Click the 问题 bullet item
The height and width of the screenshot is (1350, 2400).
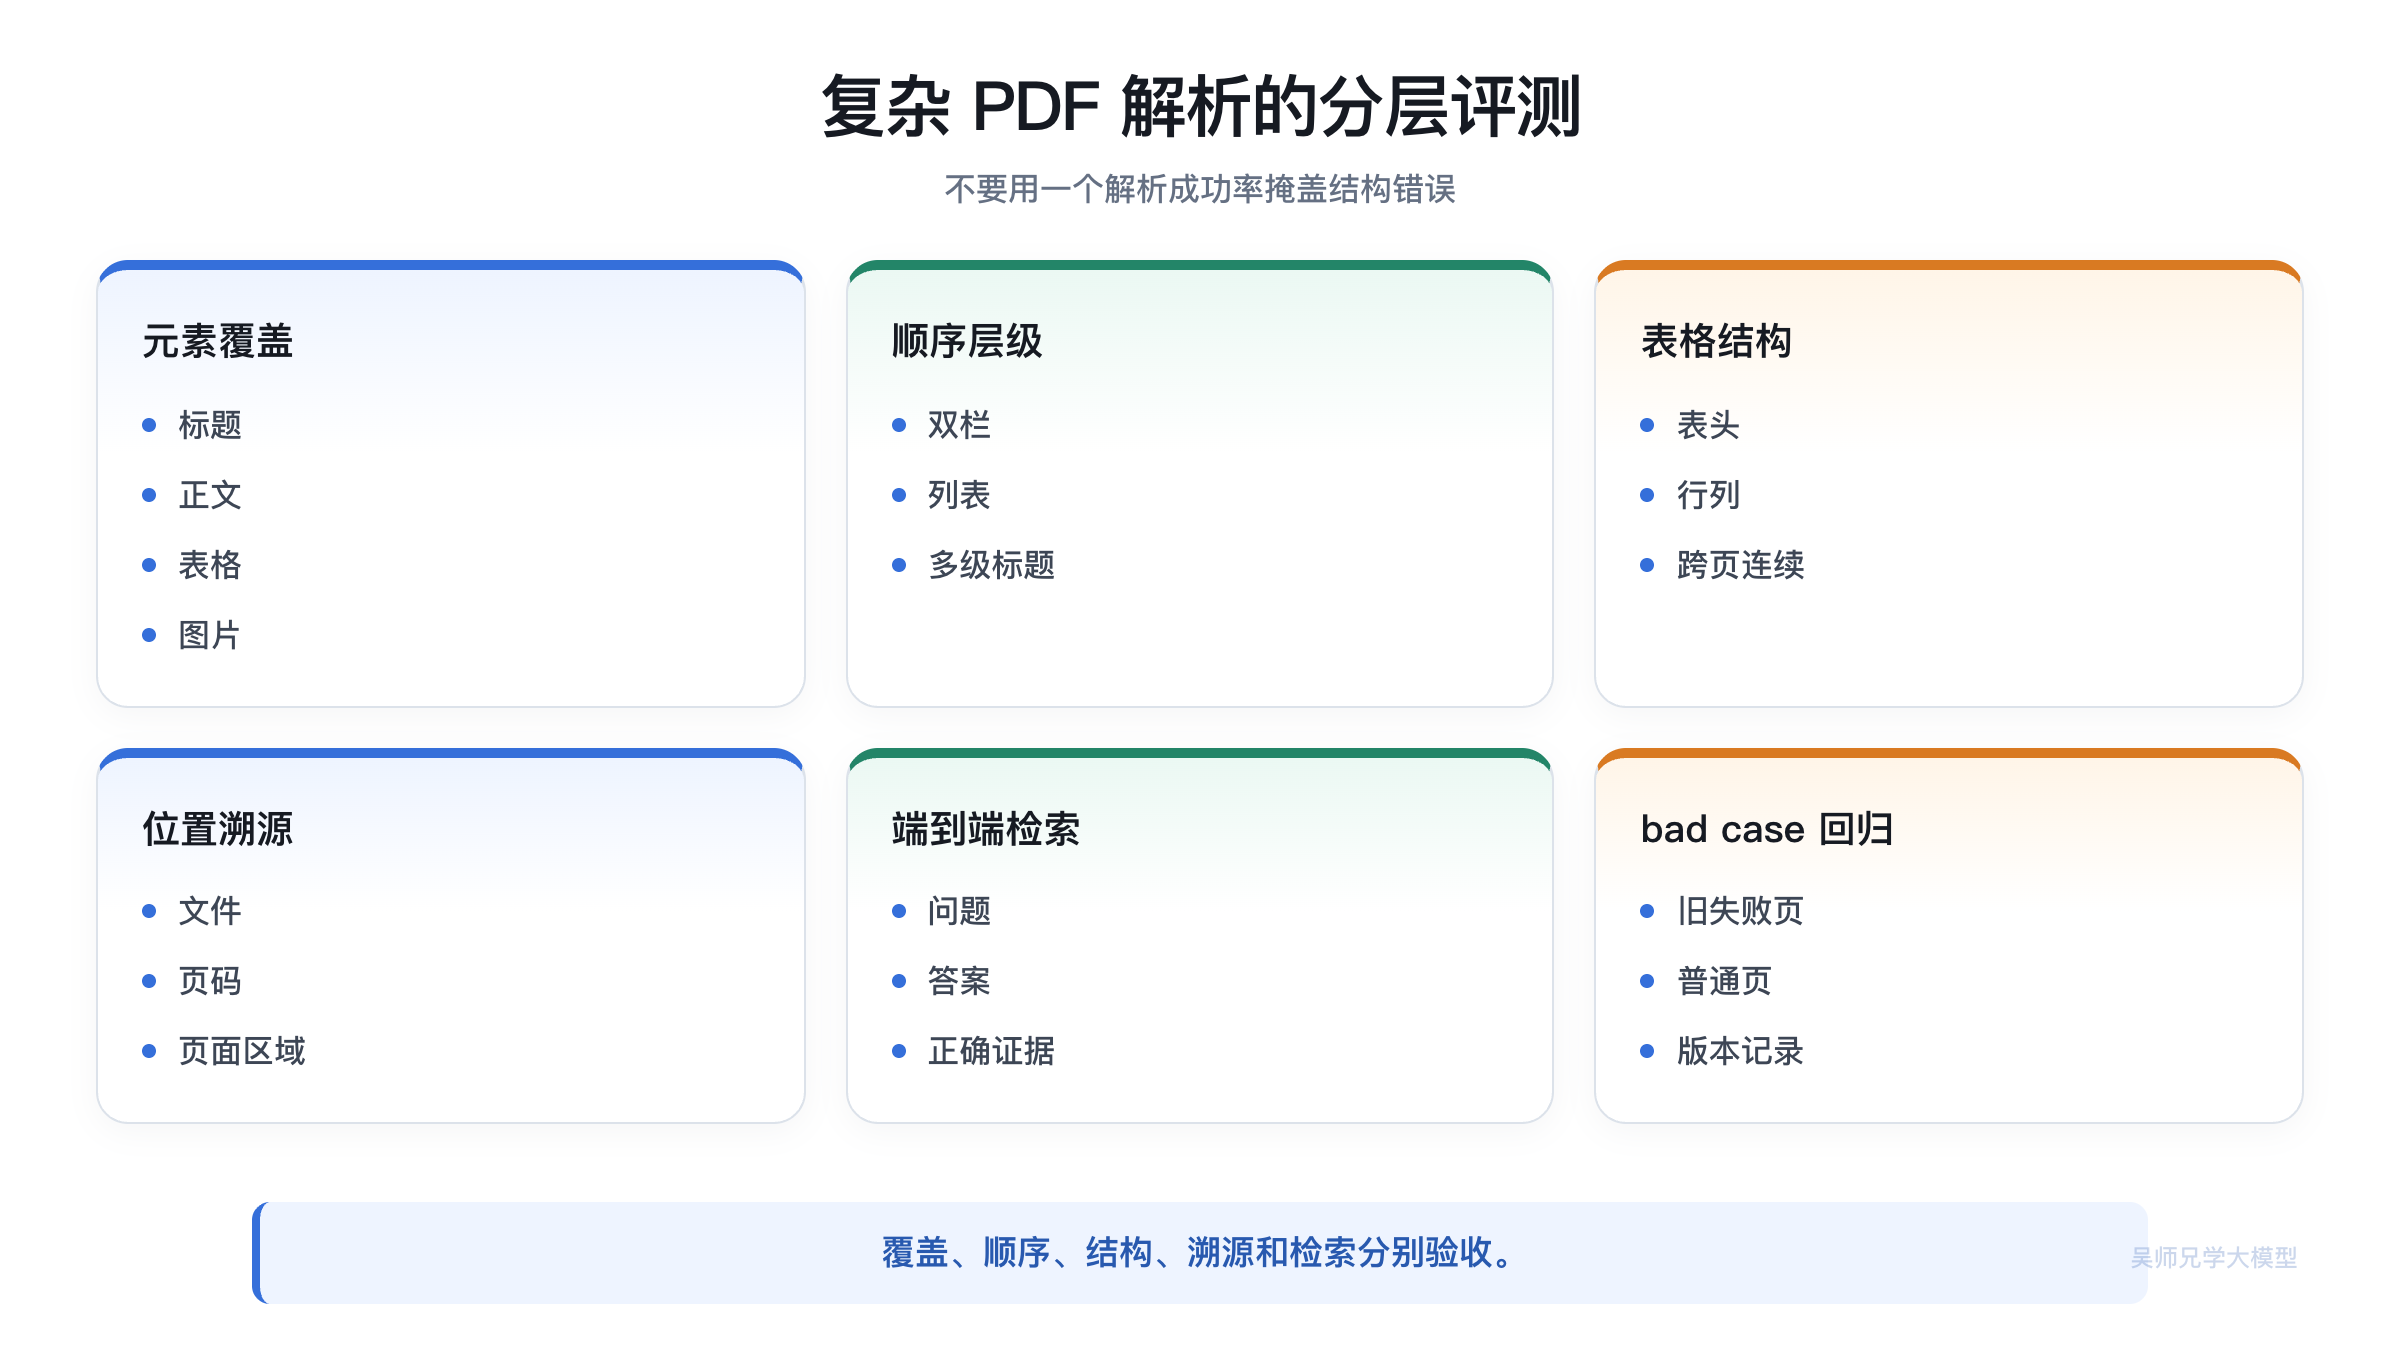tap(959, 911)
